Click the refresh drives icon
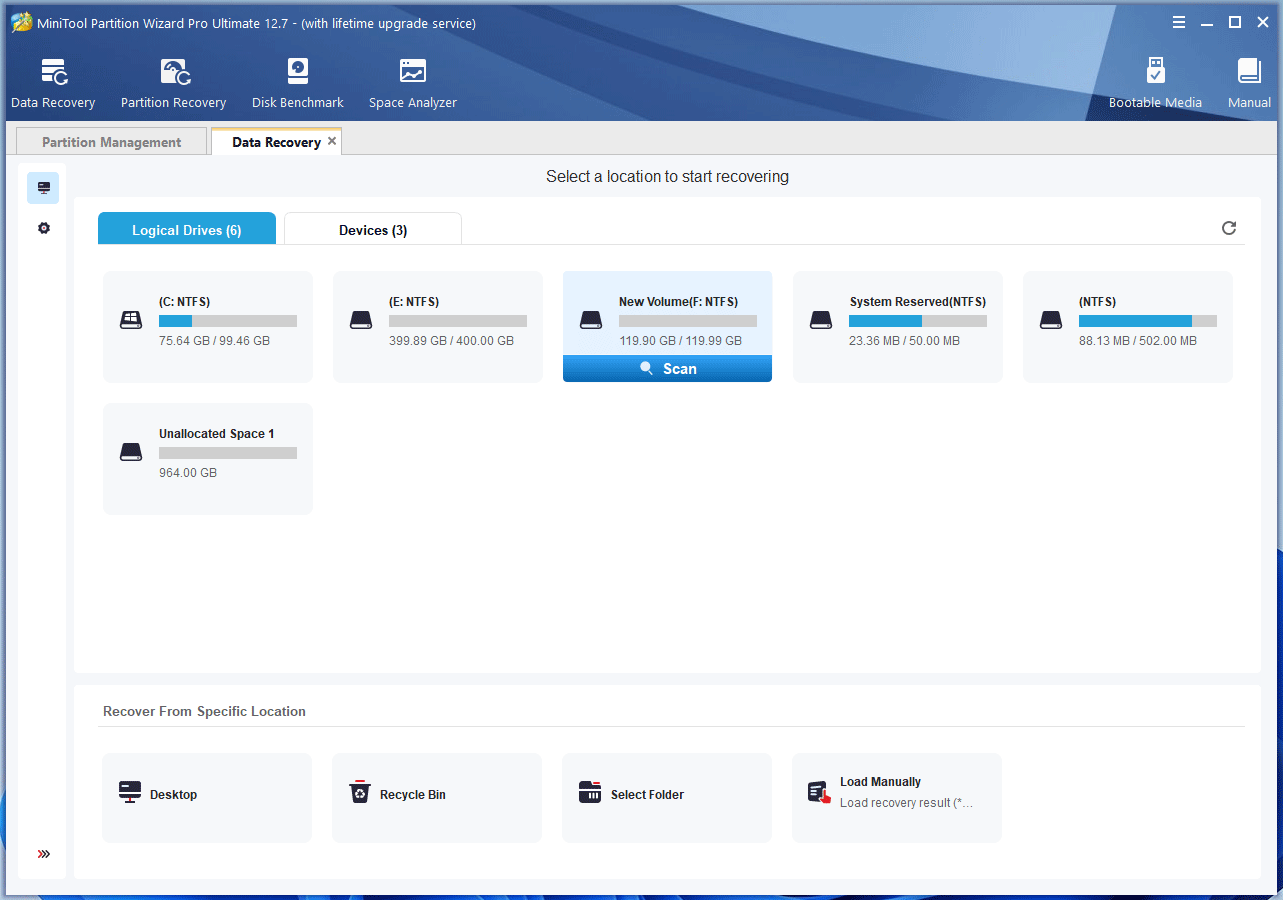This screenshot has height=900, width=1283. point(1229,228)
